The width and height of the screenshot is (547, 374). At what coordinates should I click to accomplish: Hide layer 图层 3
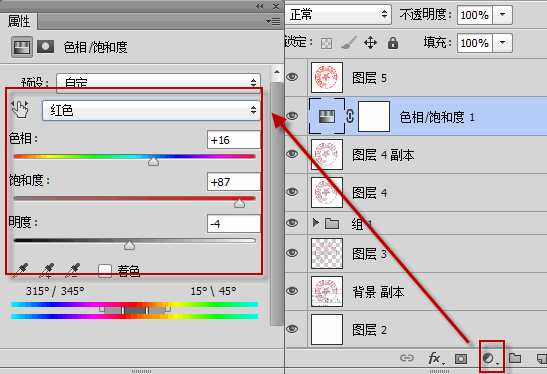[x=292, y=253]
